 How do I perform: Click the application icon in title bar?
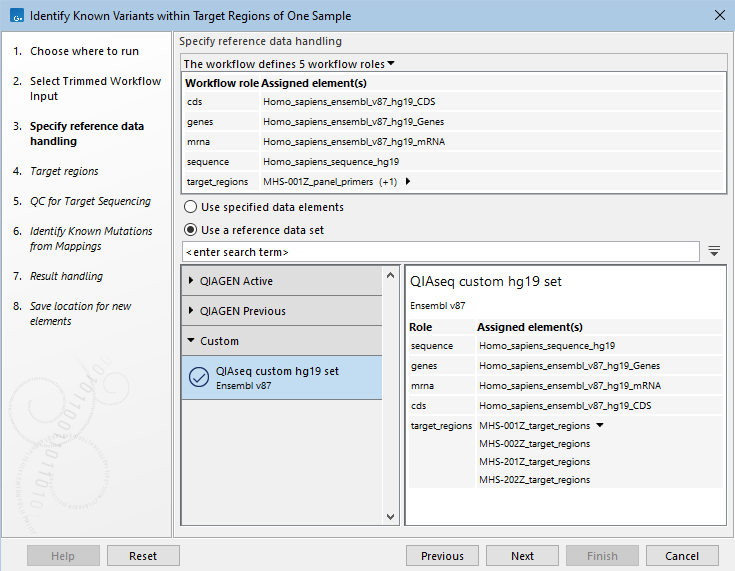pos(16,16)
